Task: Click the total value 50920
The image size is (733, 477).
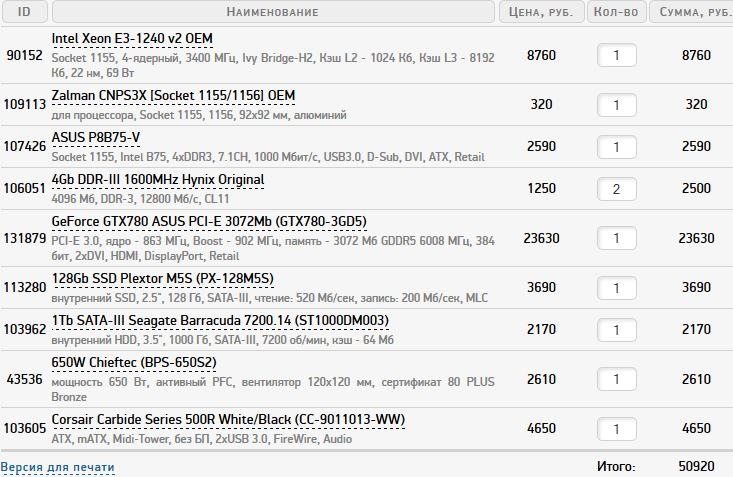Action: 696,466
